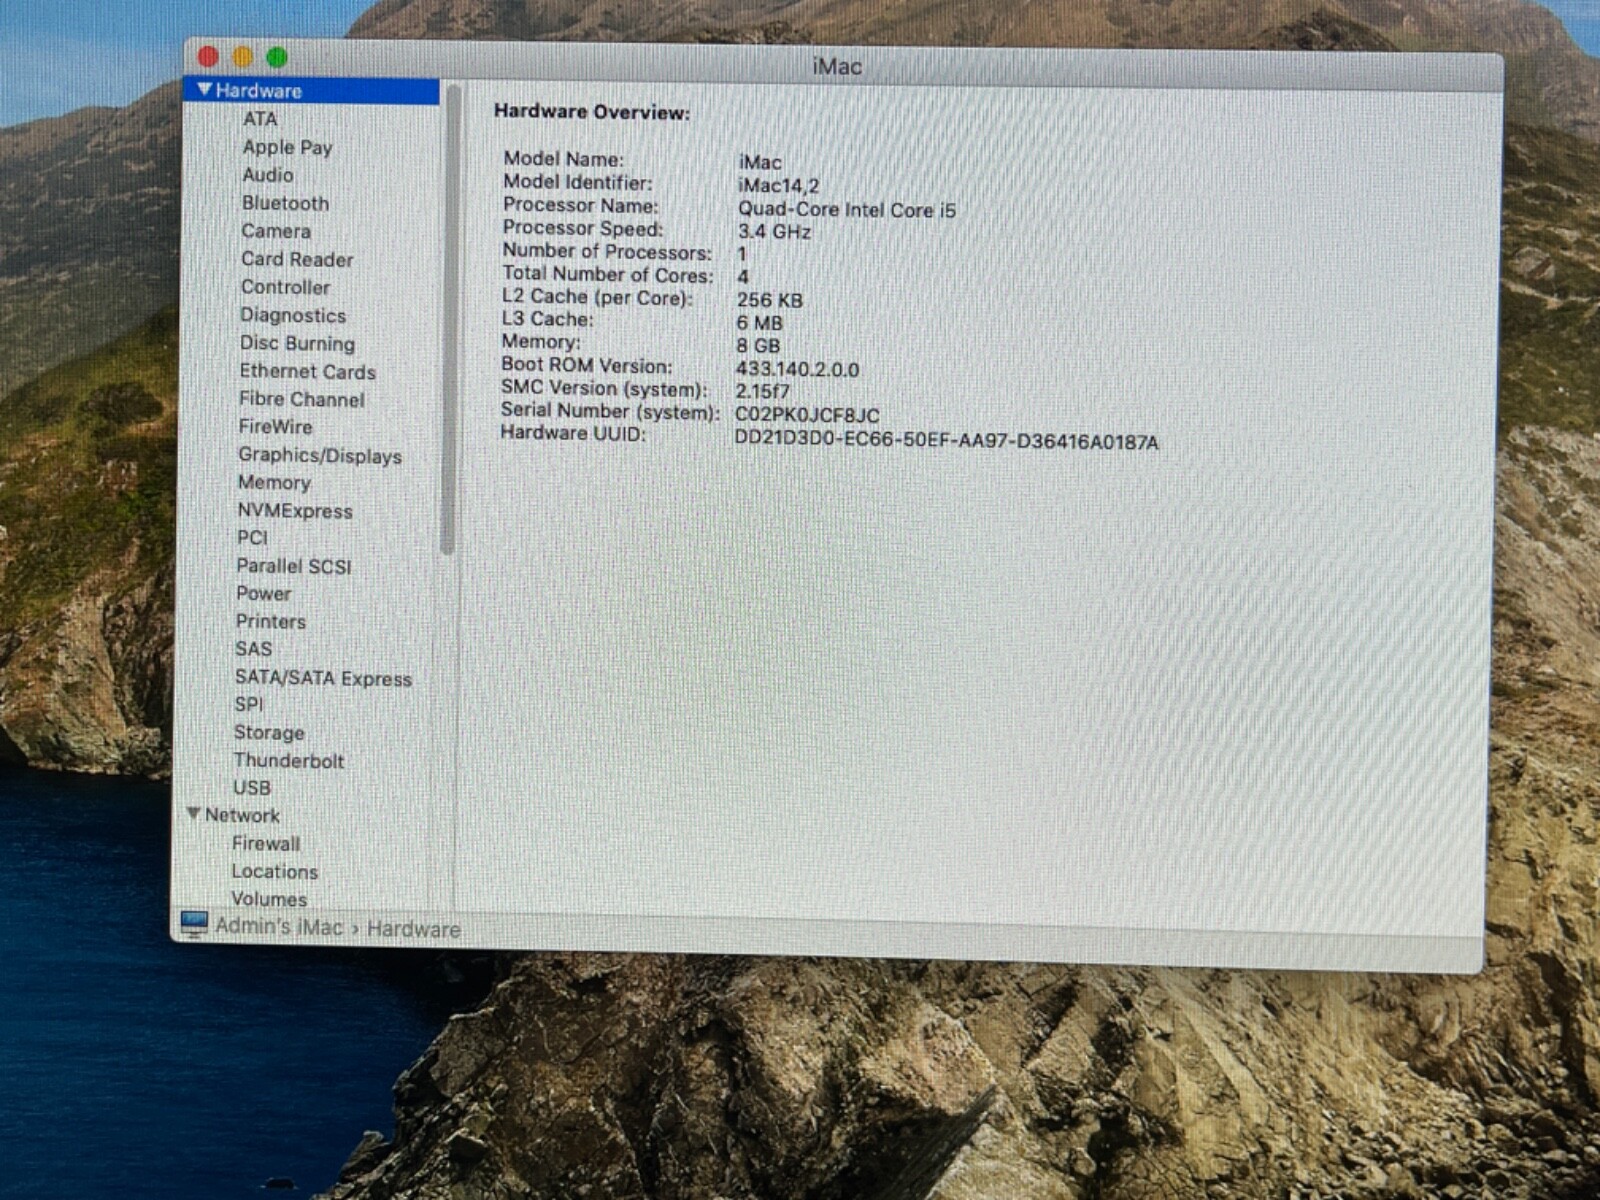
Task: Select SATA/SATA Express entry
Action: (323, 678)
